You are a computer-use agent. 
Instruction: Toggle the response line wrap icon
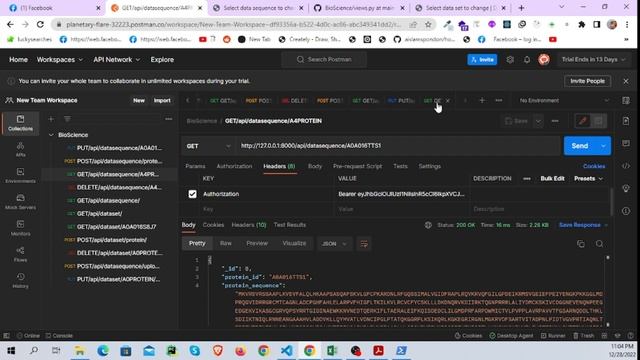coord(364,244)
